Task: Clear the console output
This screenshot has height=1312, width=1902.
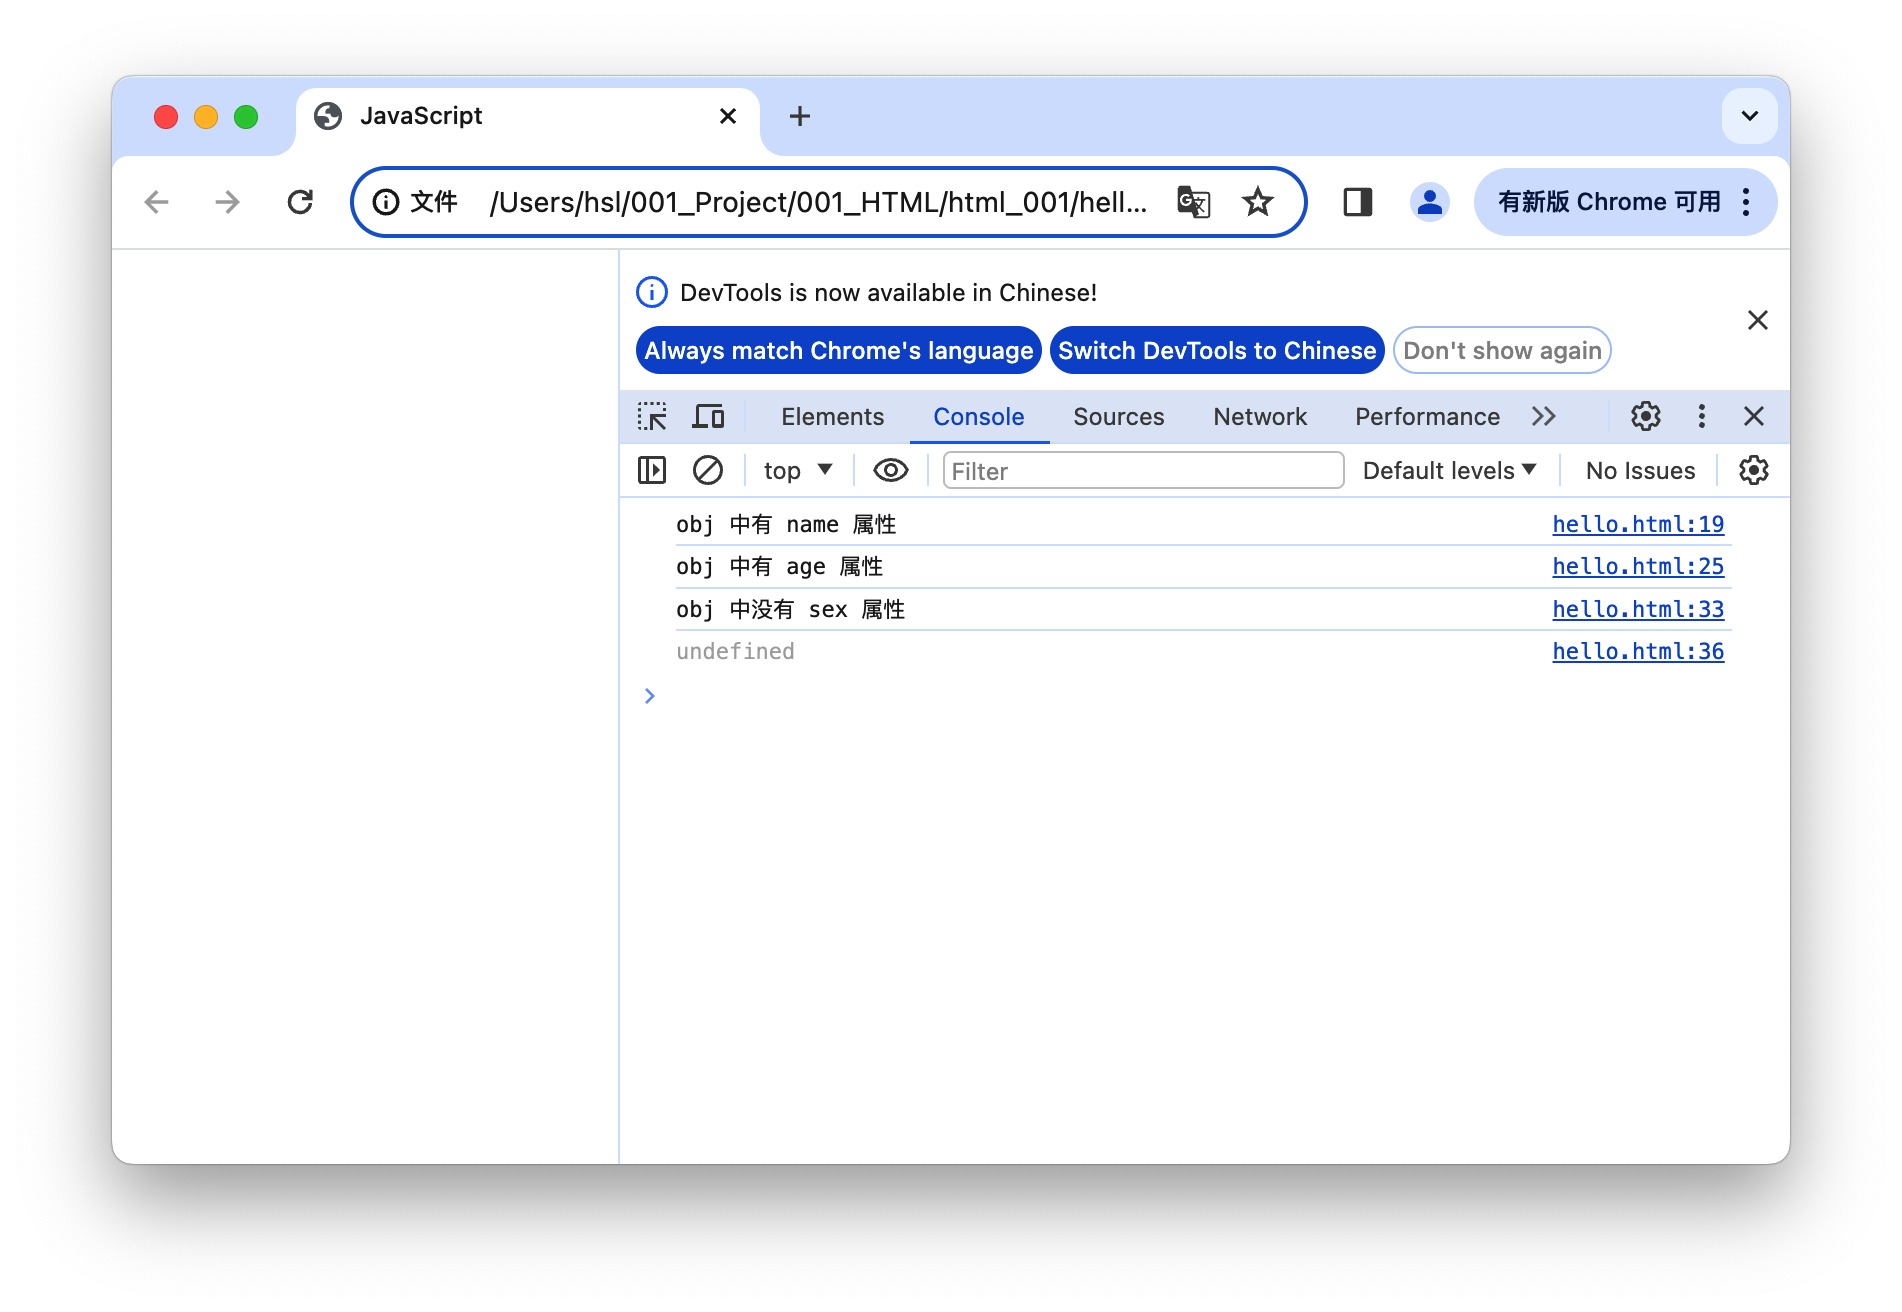Action: (708, 470)
